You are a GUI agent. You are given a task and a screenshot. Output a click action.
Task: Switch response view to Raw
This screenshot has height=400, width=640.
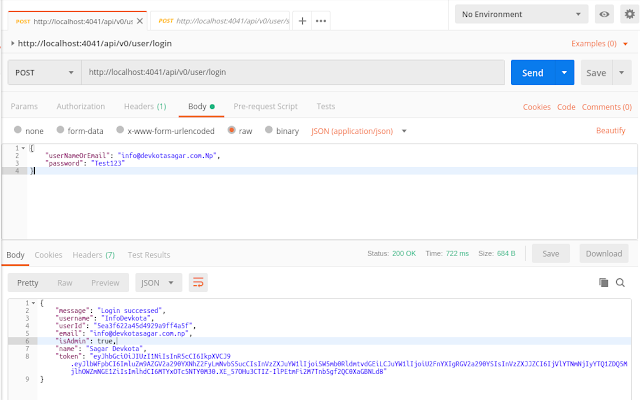(64, 282)
